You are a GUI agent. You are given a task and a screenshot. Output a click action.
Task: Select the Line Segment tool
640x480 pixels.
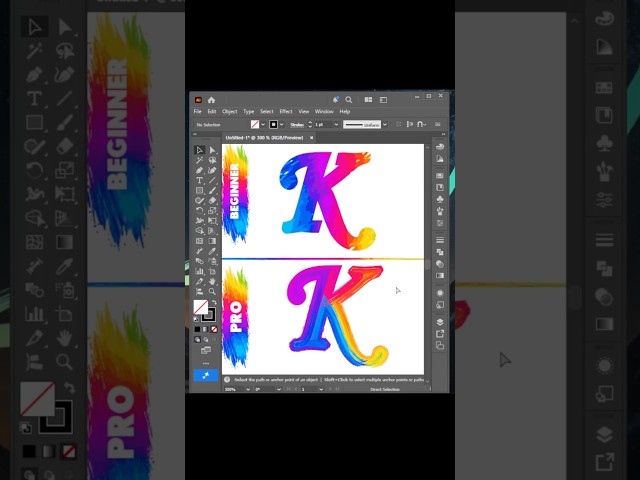coord(212,180)
